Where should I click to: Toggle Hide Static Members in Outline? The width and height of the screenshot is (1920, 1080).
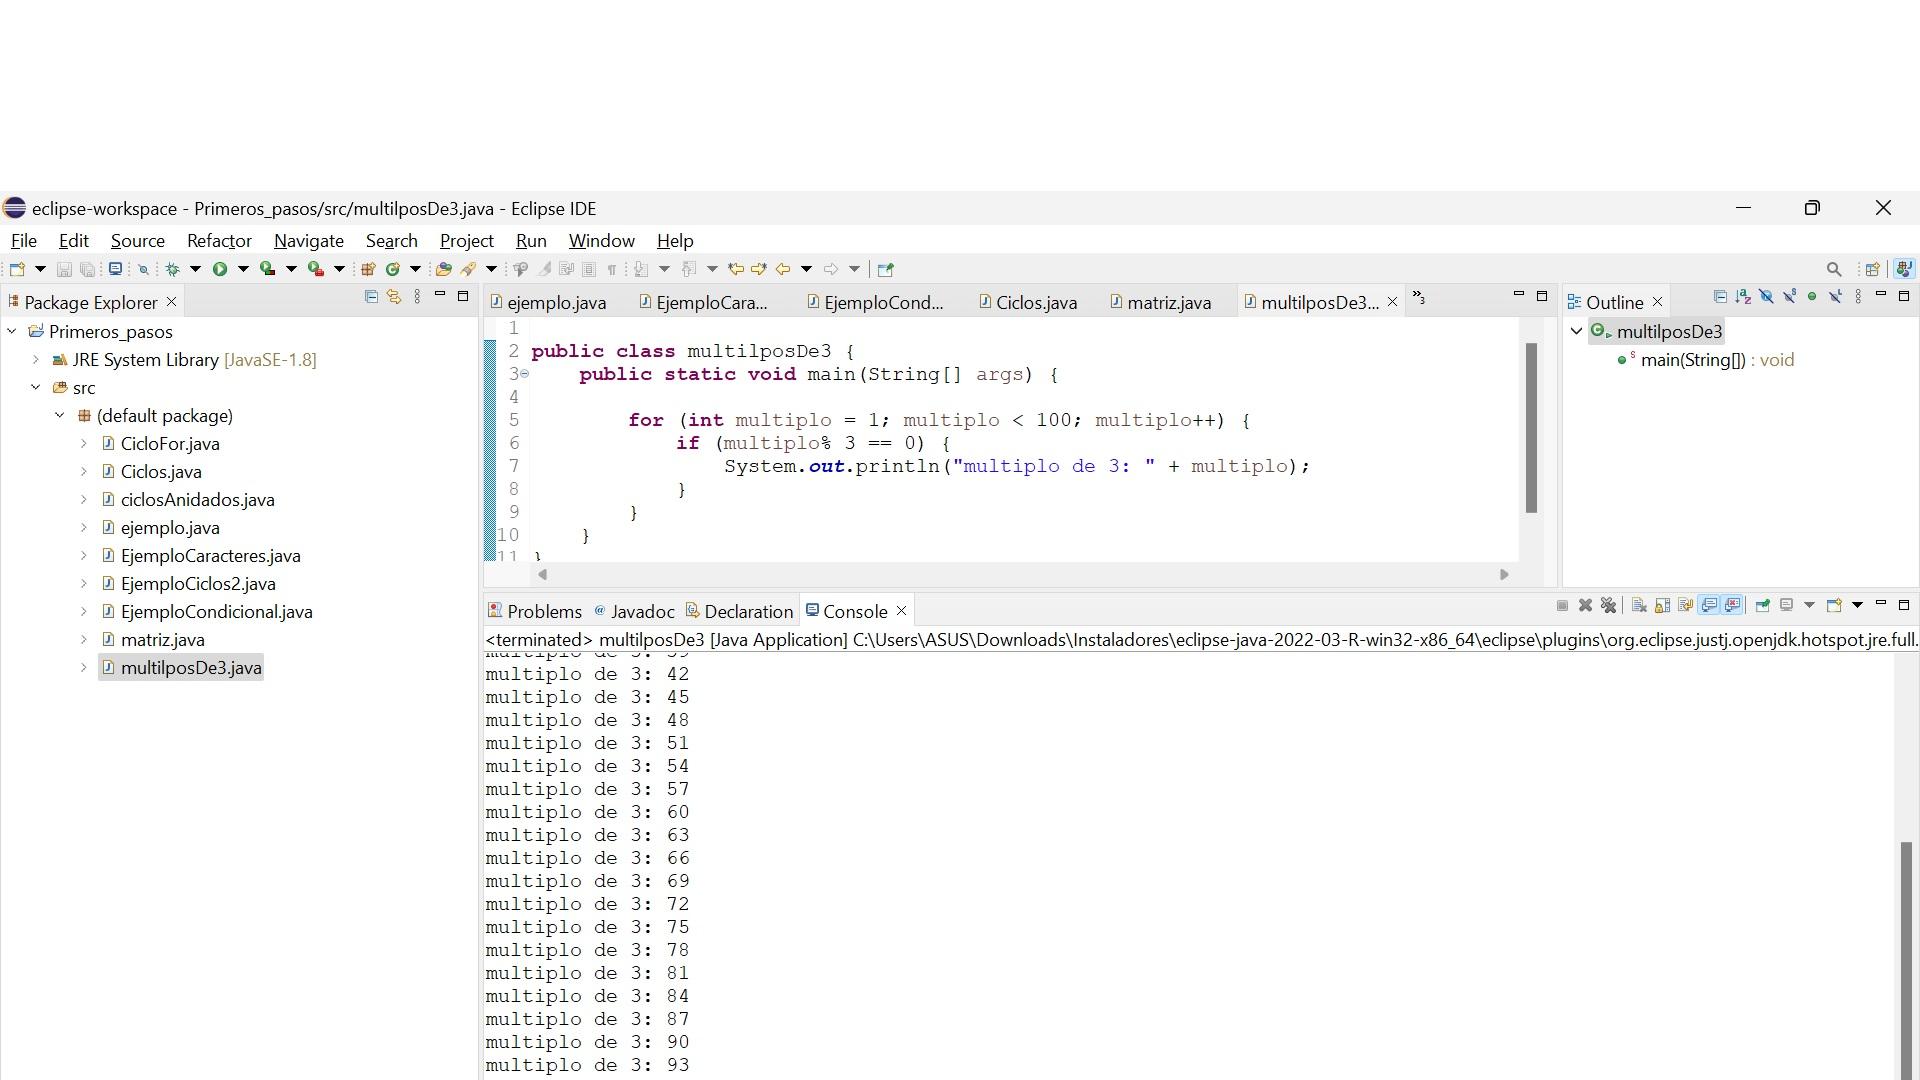pyautogui.click(x=1789, y=297)
